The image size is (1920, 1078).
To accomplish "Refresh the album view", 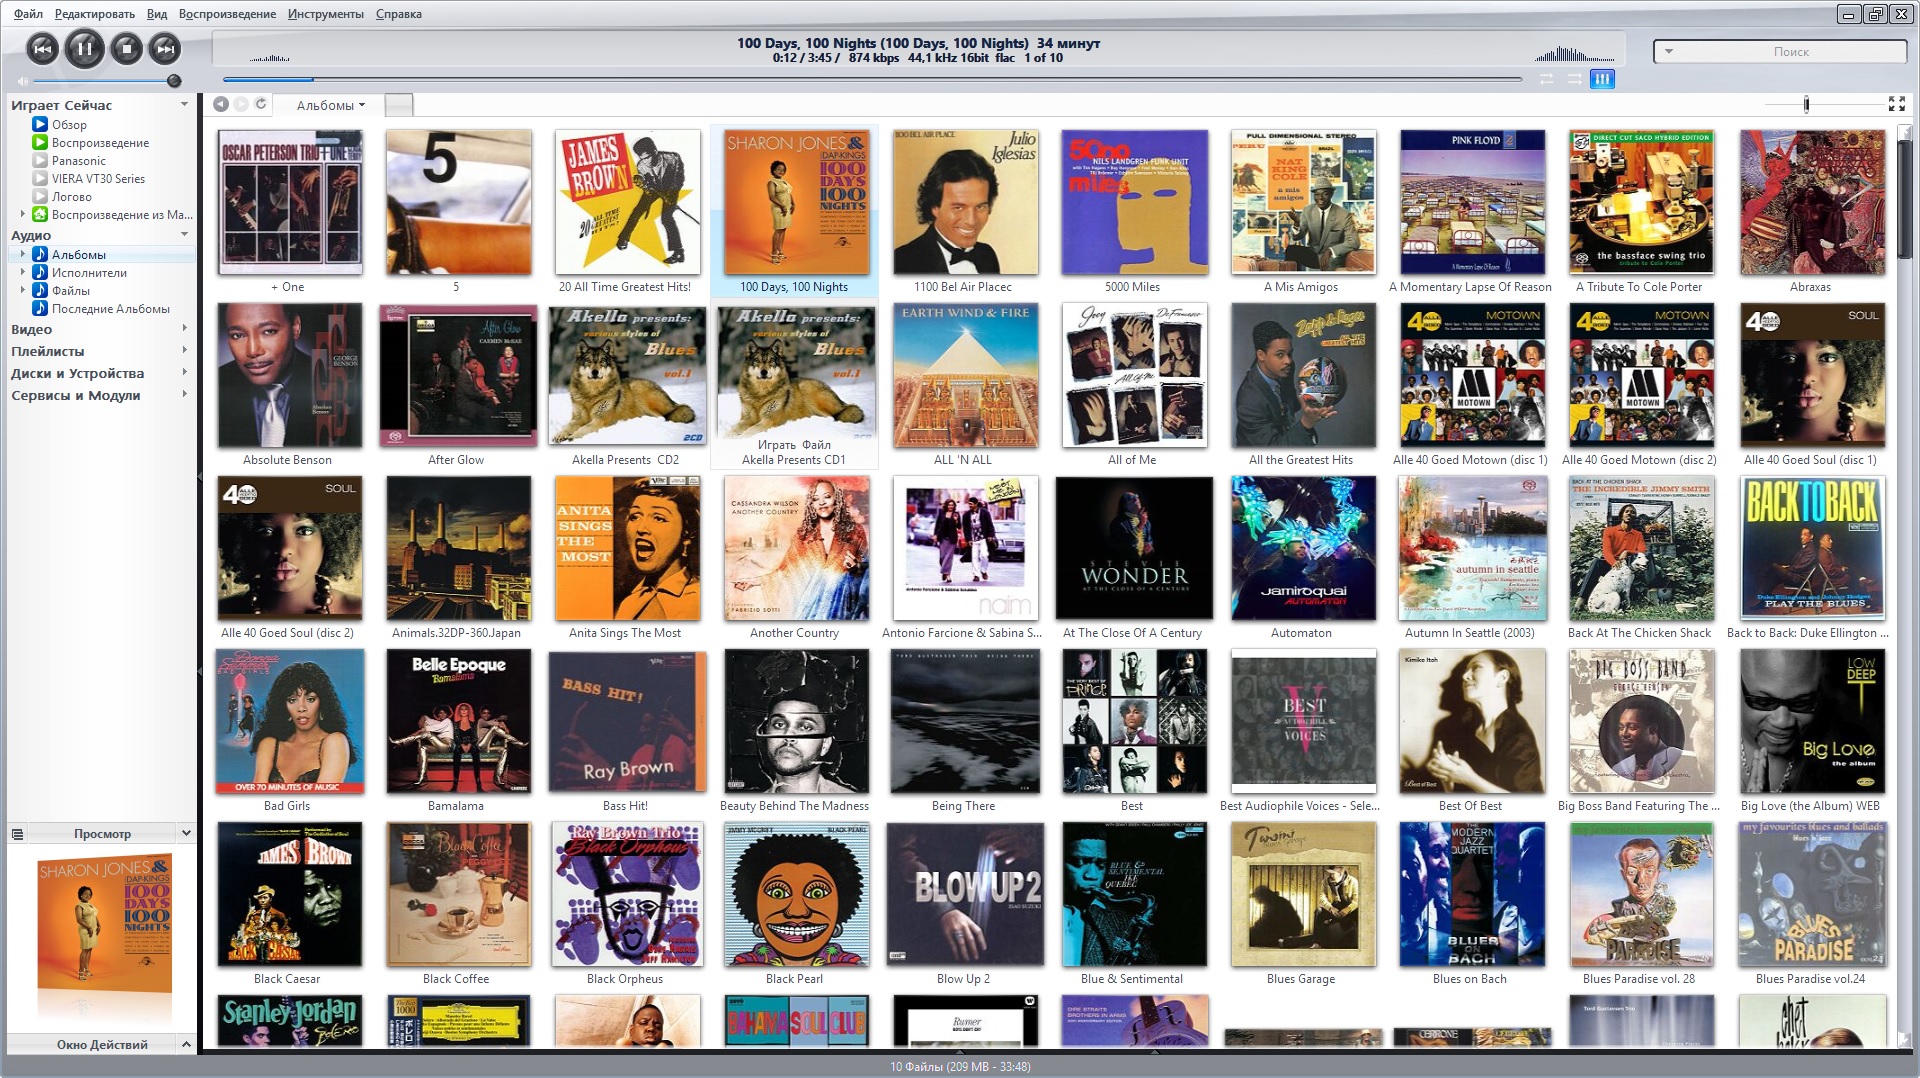I will point(261,104).
